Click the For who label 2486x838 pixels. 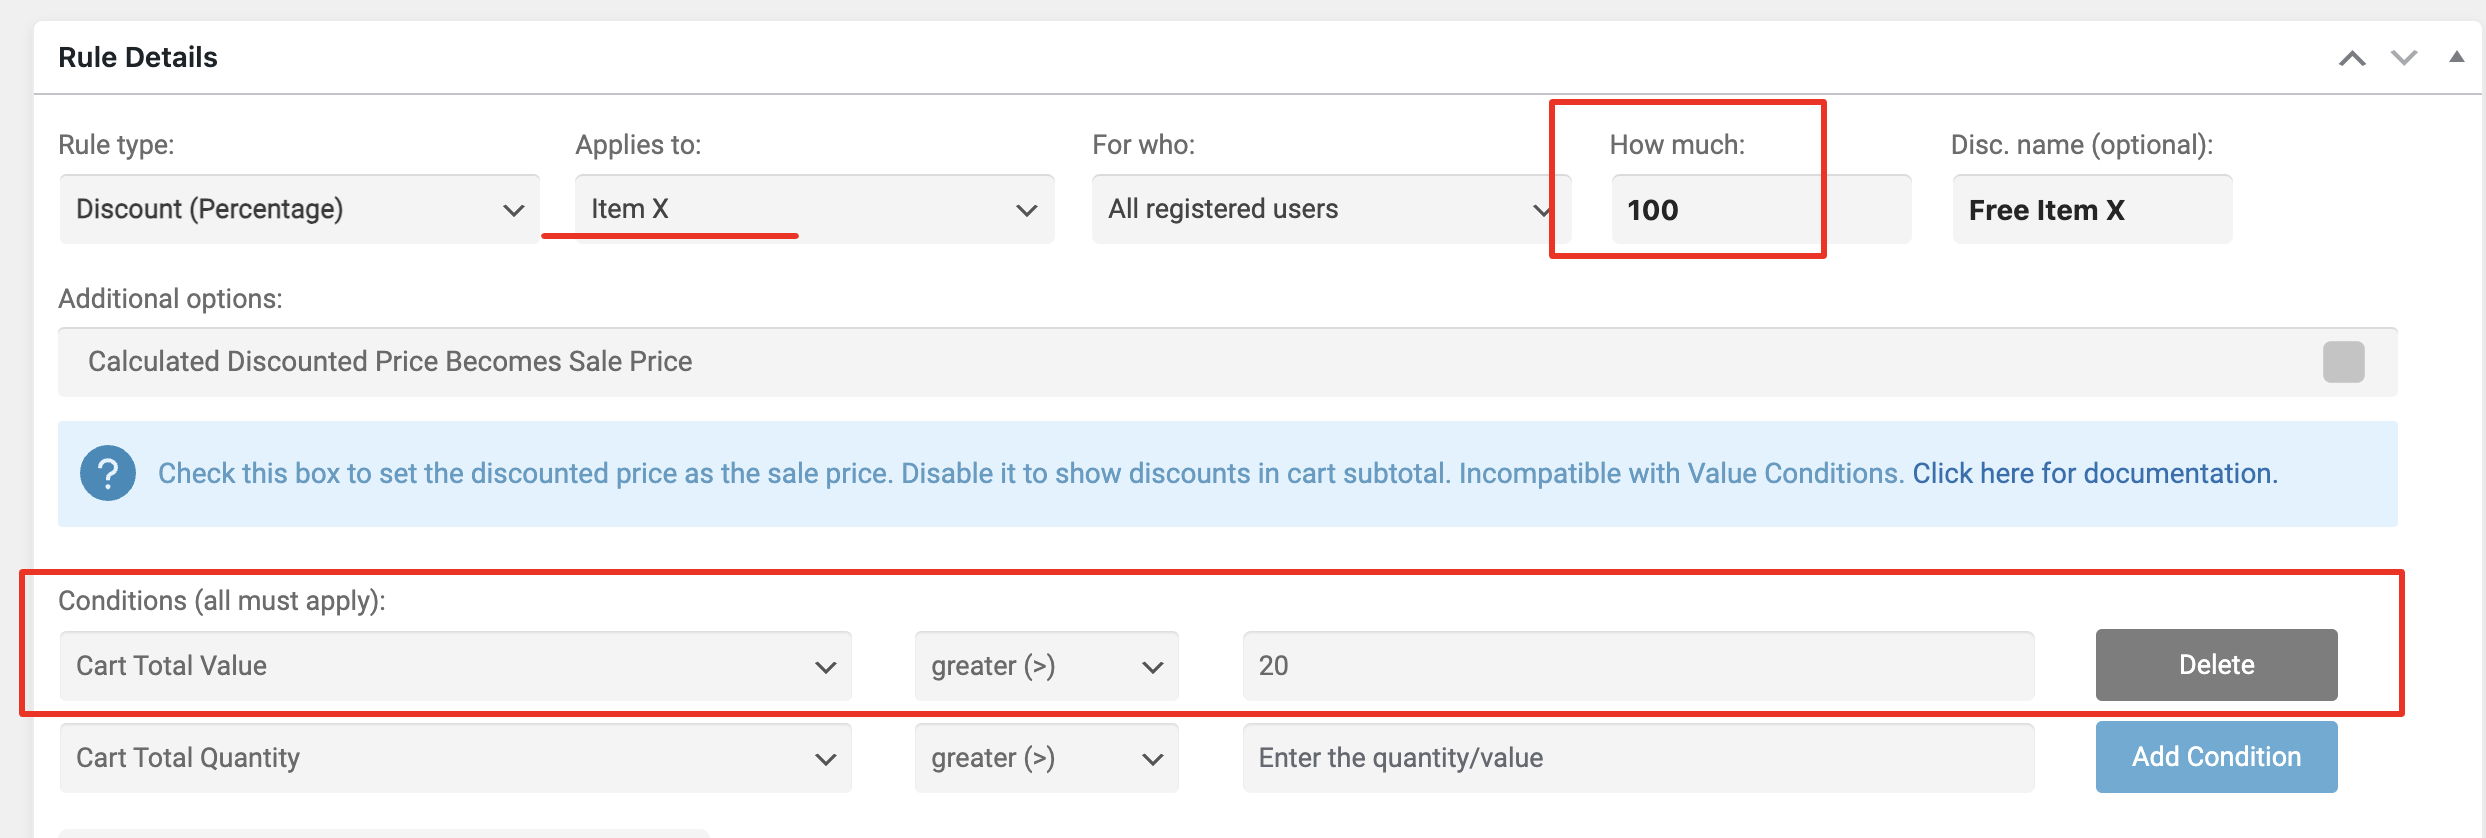[1144, 145]
